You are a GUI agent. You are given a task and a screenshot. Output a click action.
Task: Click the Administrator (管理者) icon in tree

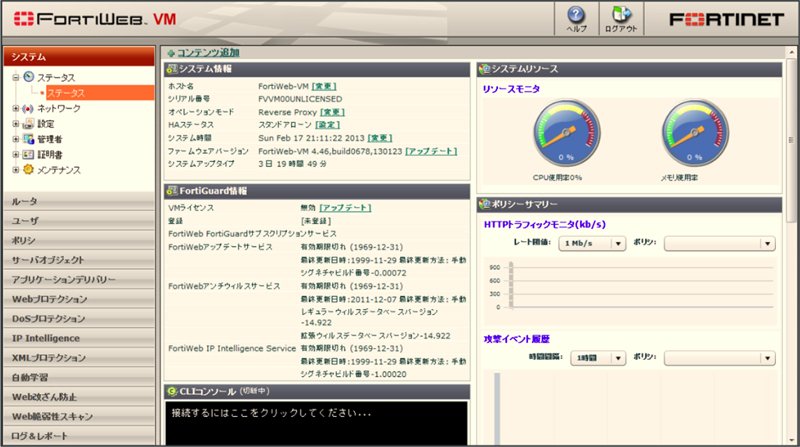29,139
